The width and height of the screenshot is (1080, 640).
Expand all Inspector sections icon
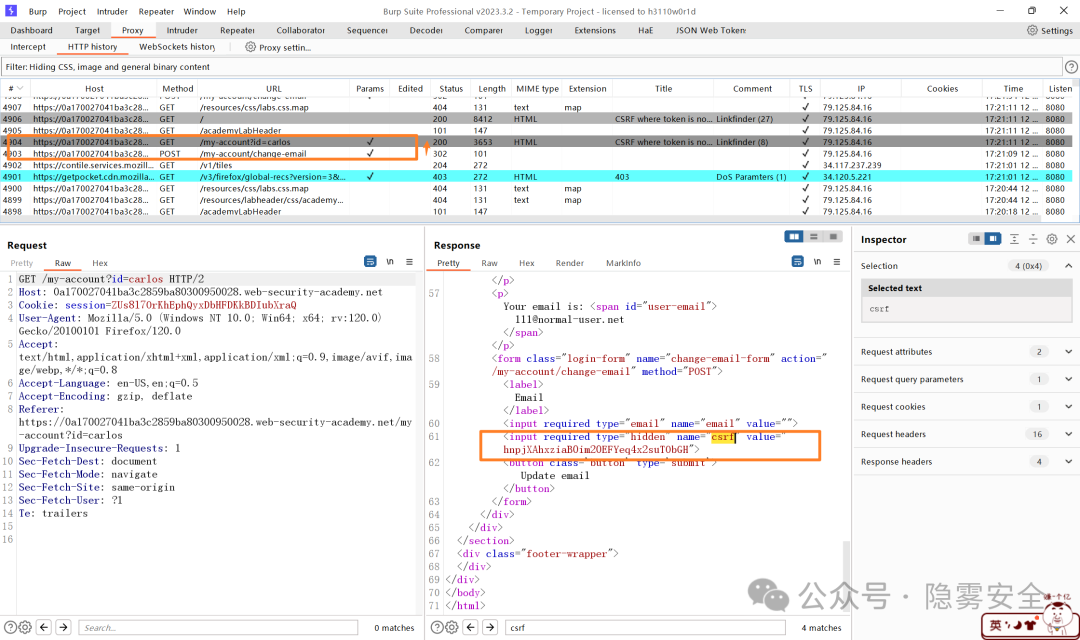point(1014,239)
